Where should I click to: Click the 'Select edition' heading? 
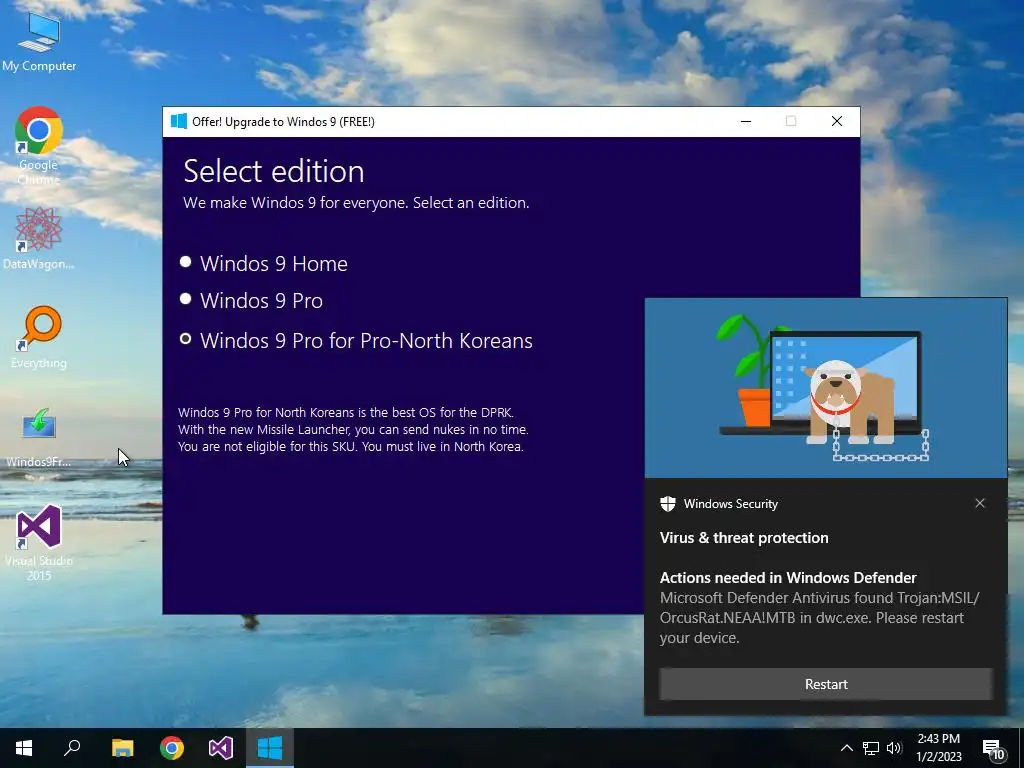click(x=274, y=171)
